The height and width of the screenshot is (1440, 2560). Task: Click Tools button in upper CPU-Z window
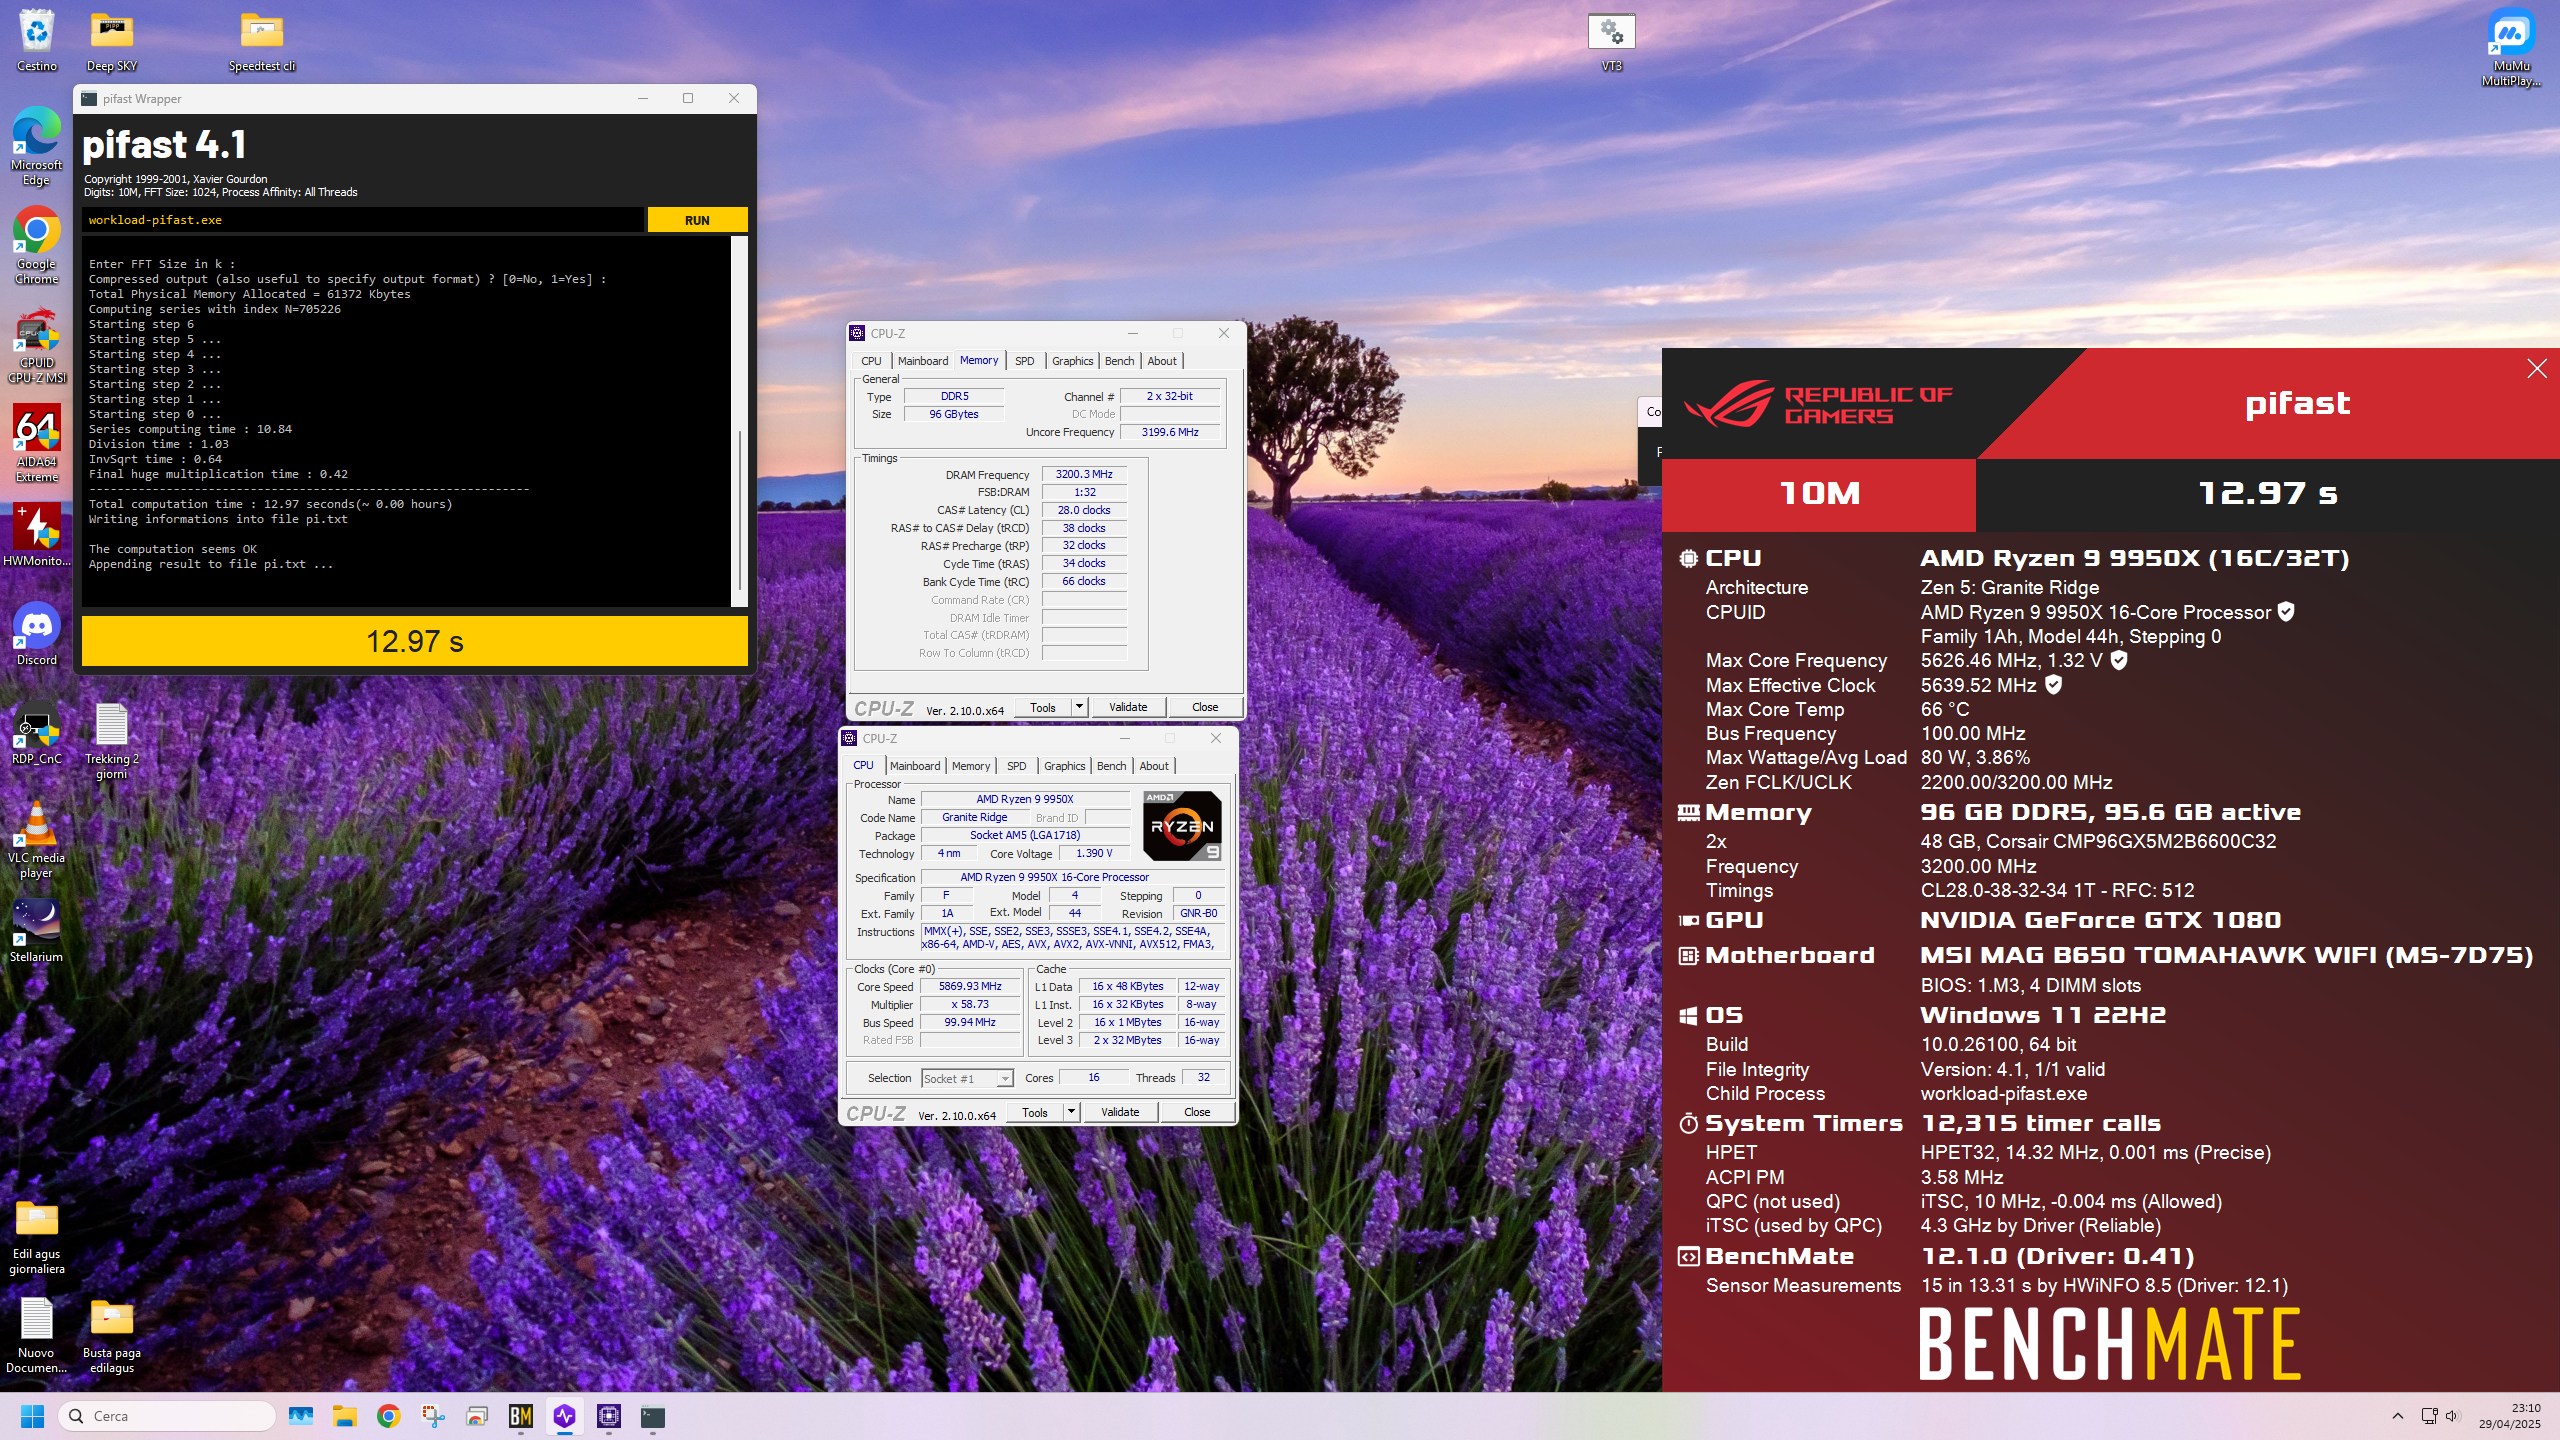coord(1042,707)
